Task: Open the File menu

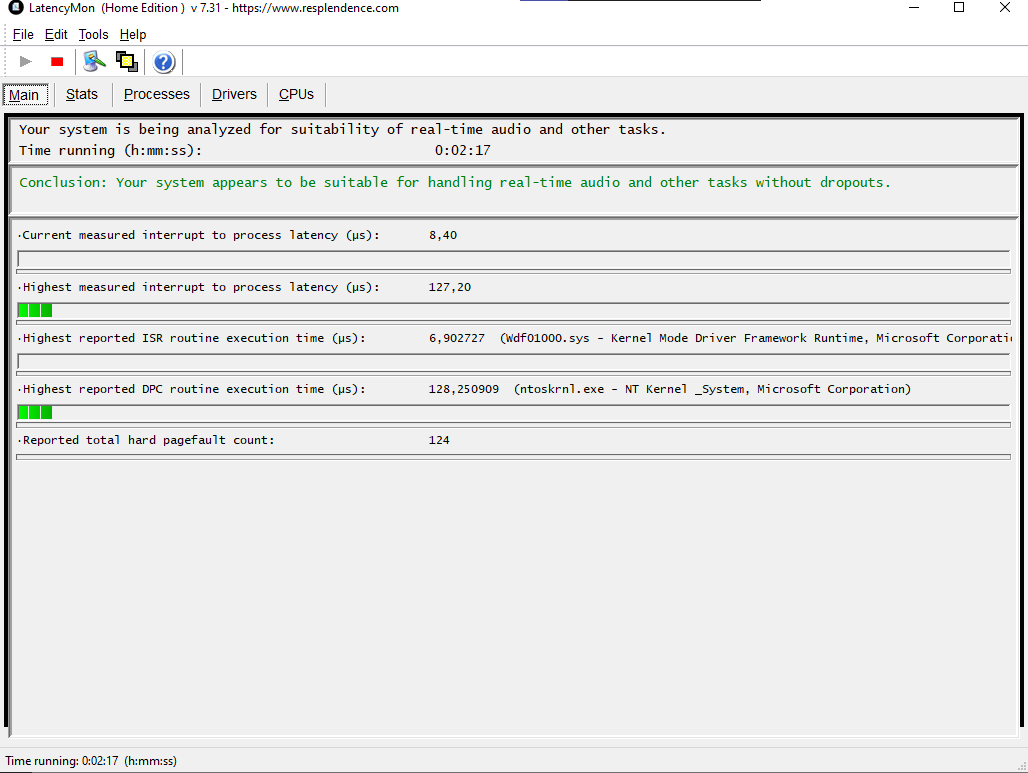Action: (x=23, y=34)
